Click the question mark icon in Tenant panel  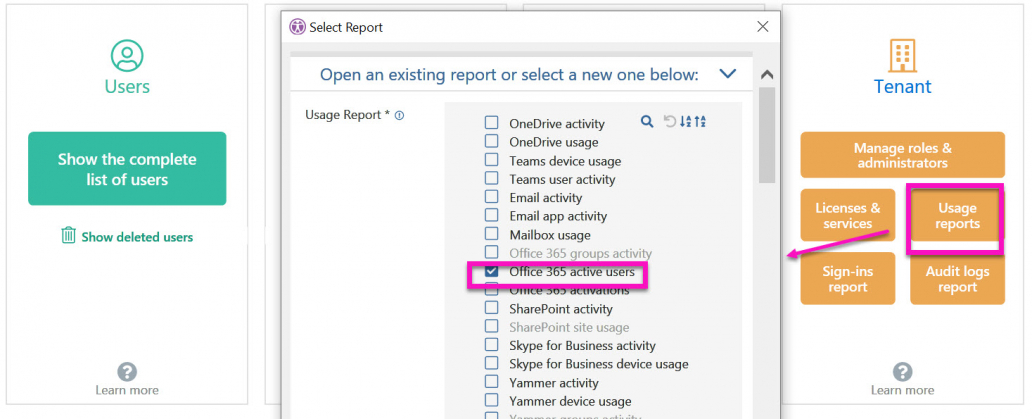pyautogui.click(x=902, y=371)
